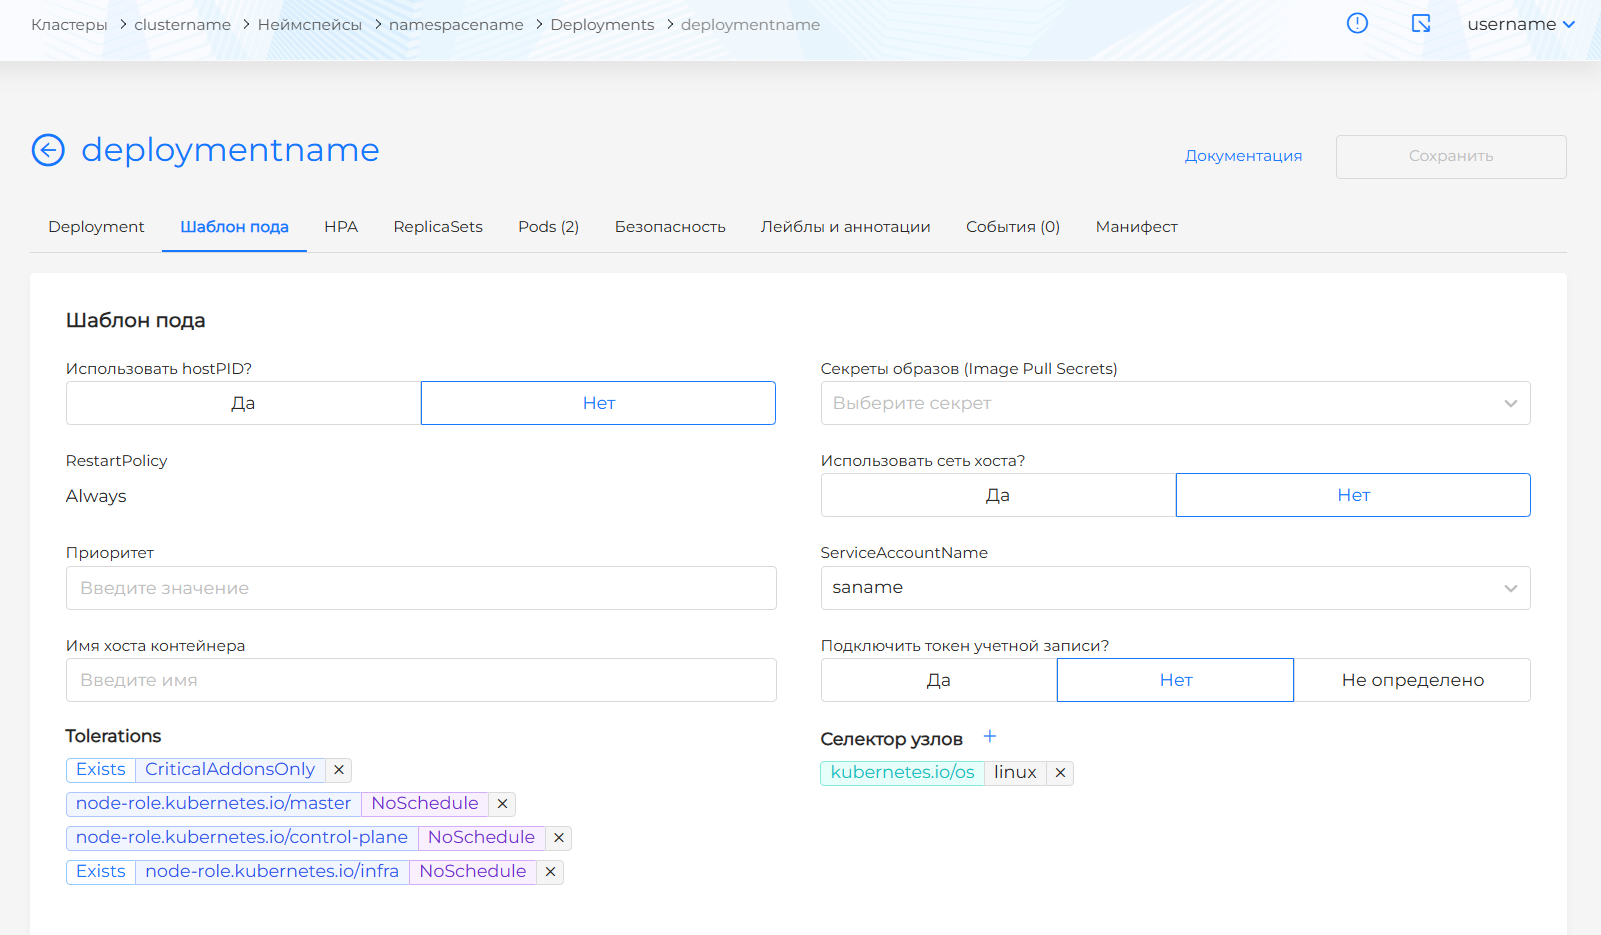Set host network usage to Да

click(997, 495)
